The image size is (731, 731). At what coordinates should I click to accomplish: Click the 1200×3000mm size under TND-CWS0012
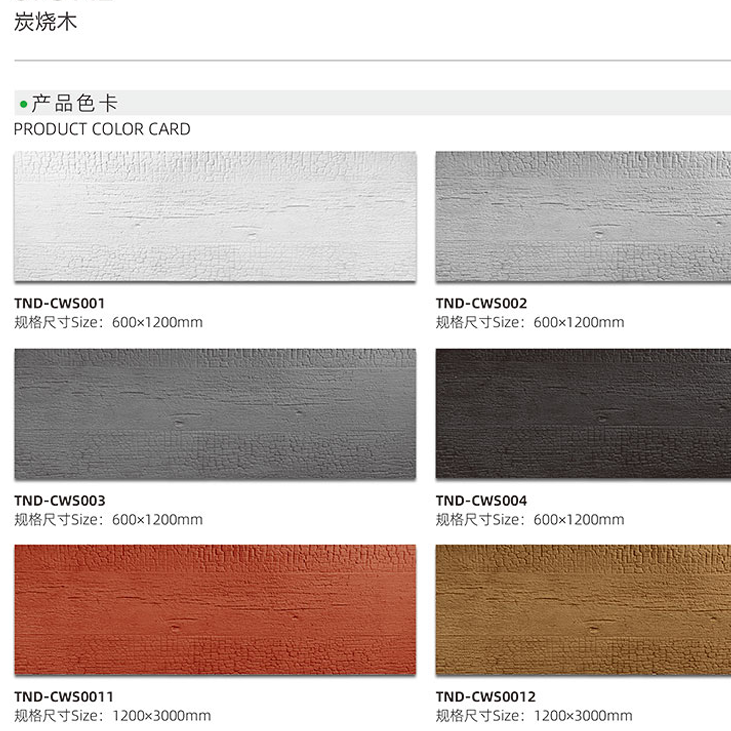point(583,716)
